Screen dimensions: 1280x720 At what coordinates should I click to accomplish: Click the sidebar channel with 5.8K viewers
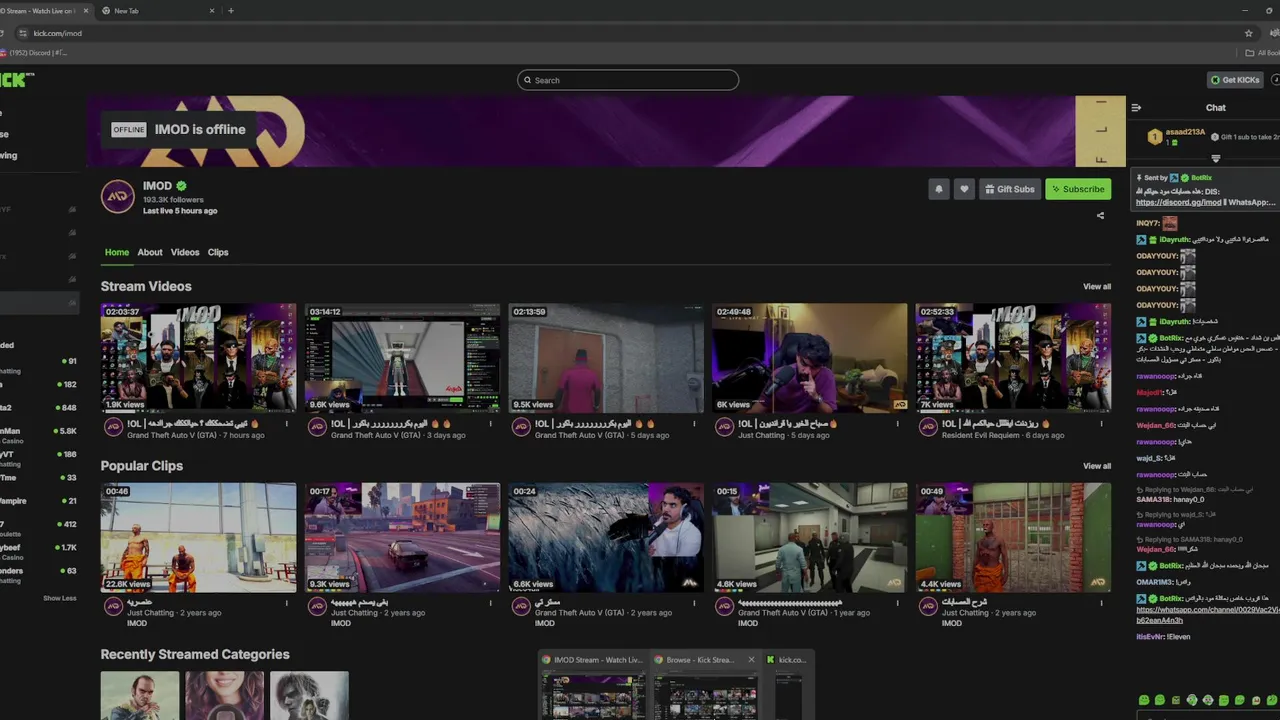[x=39, y=434]
